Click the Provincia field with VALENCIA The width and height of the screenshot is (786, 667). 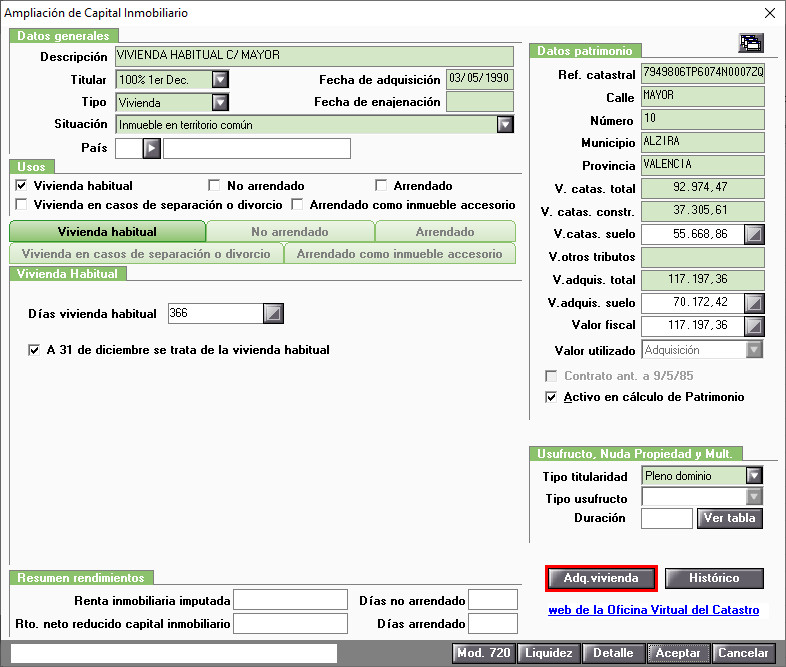703,165
